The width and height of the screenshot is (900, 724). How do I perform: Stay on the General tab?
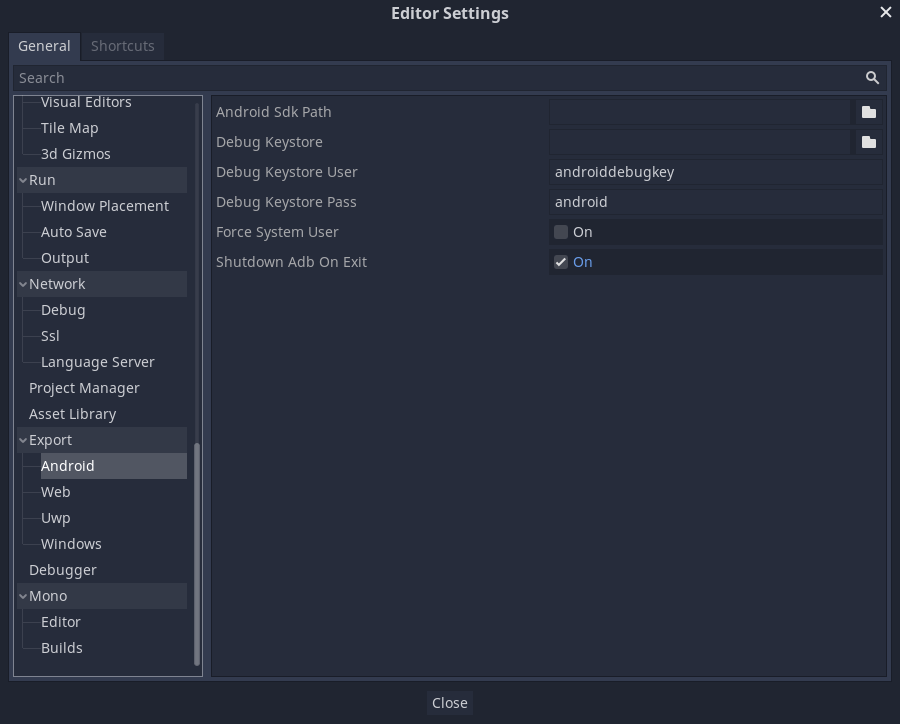[x=44, y=46]
